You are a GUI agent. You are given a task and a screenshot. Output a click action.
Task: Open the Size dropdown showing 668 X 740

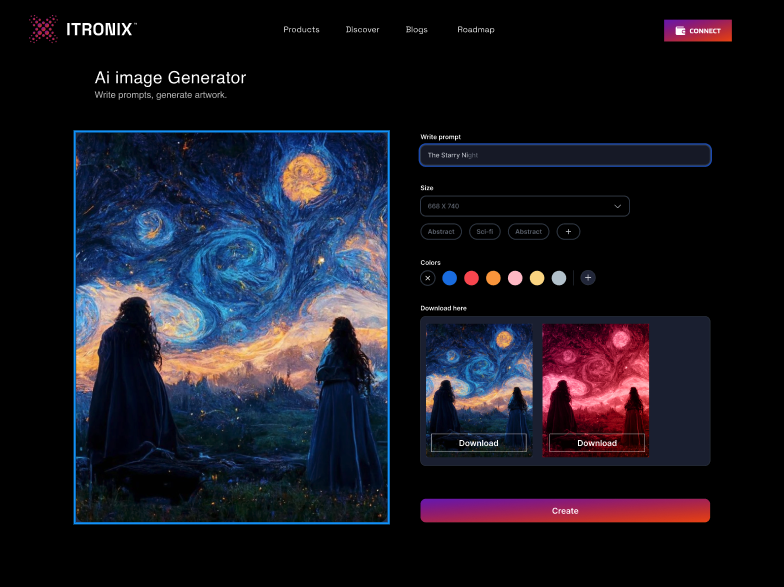coord(524,206)
